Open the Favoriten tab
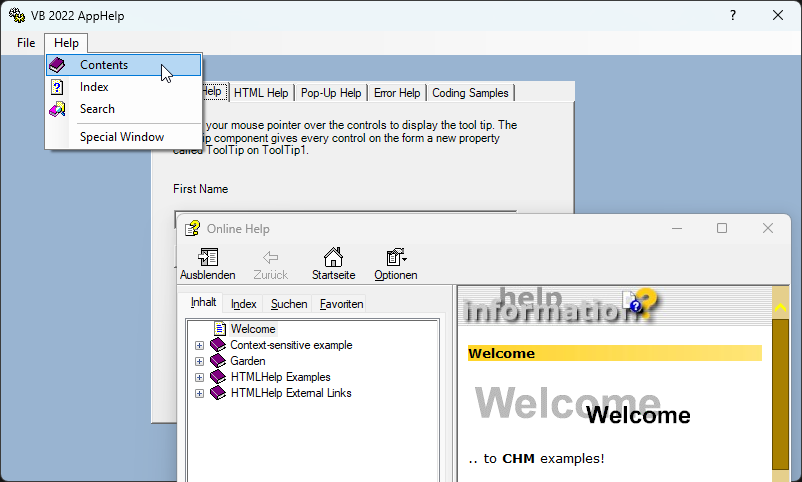This screenshot has width=802, height=482. pos(342,304)
